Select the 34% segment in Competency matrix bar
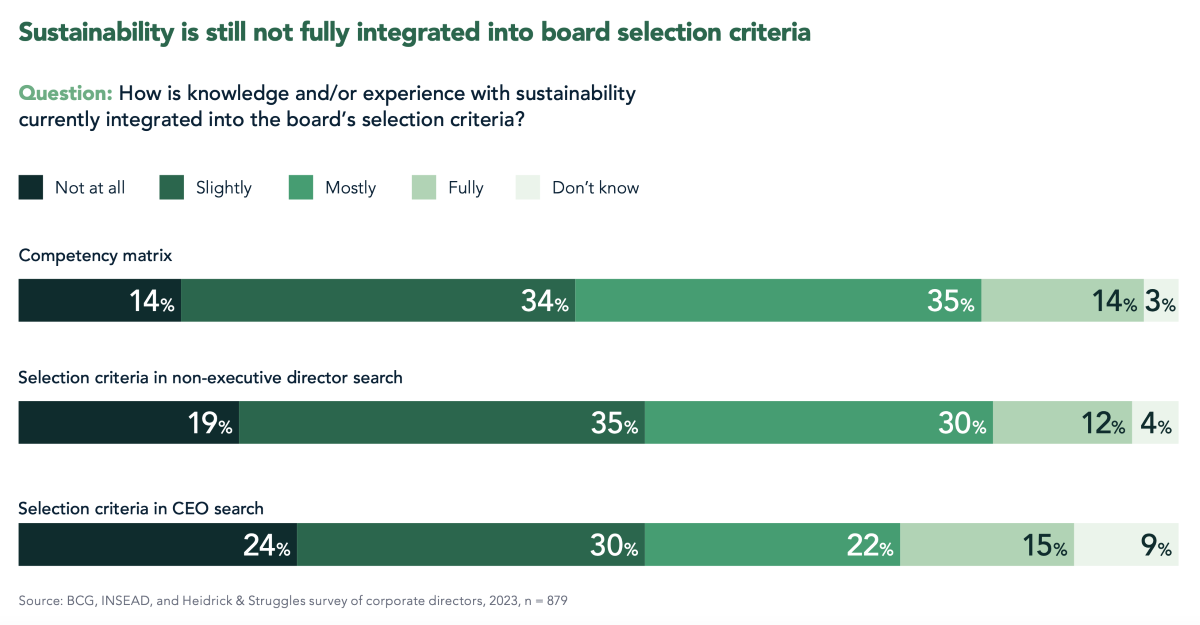 [x=378, y=301]
